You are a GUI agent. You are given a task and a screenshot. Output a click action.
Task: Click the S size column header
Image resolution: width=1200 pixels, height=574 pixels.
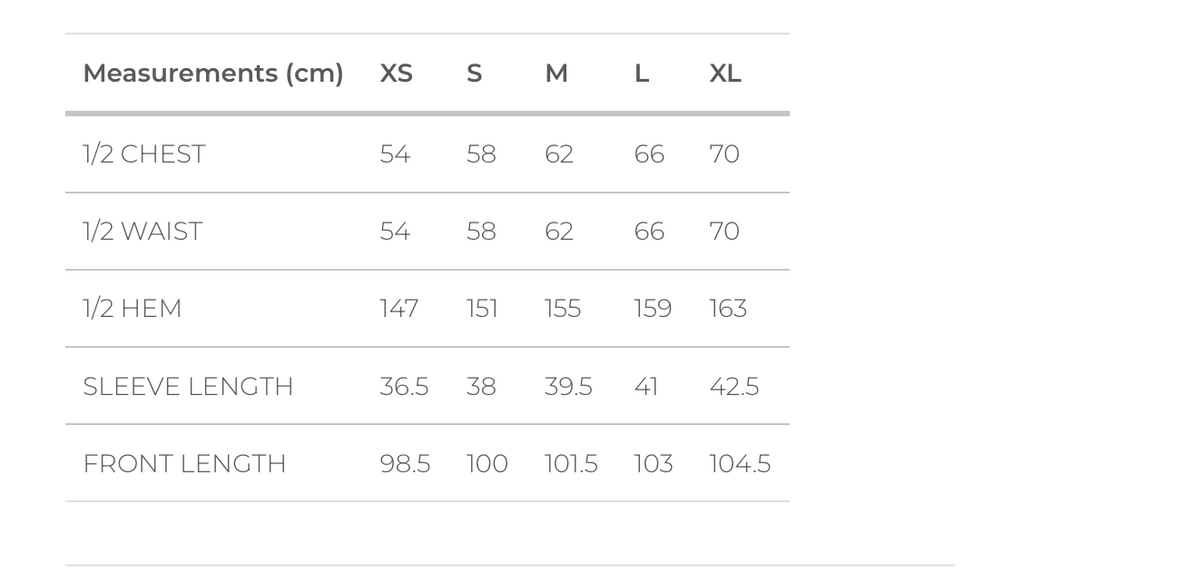[474, 73]
